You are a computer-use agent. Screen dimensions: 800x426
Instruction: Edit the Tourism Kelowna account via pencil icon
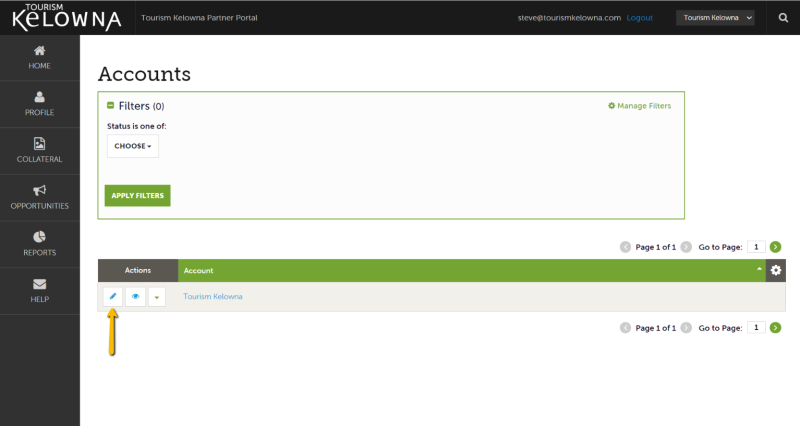pos(113,296)
